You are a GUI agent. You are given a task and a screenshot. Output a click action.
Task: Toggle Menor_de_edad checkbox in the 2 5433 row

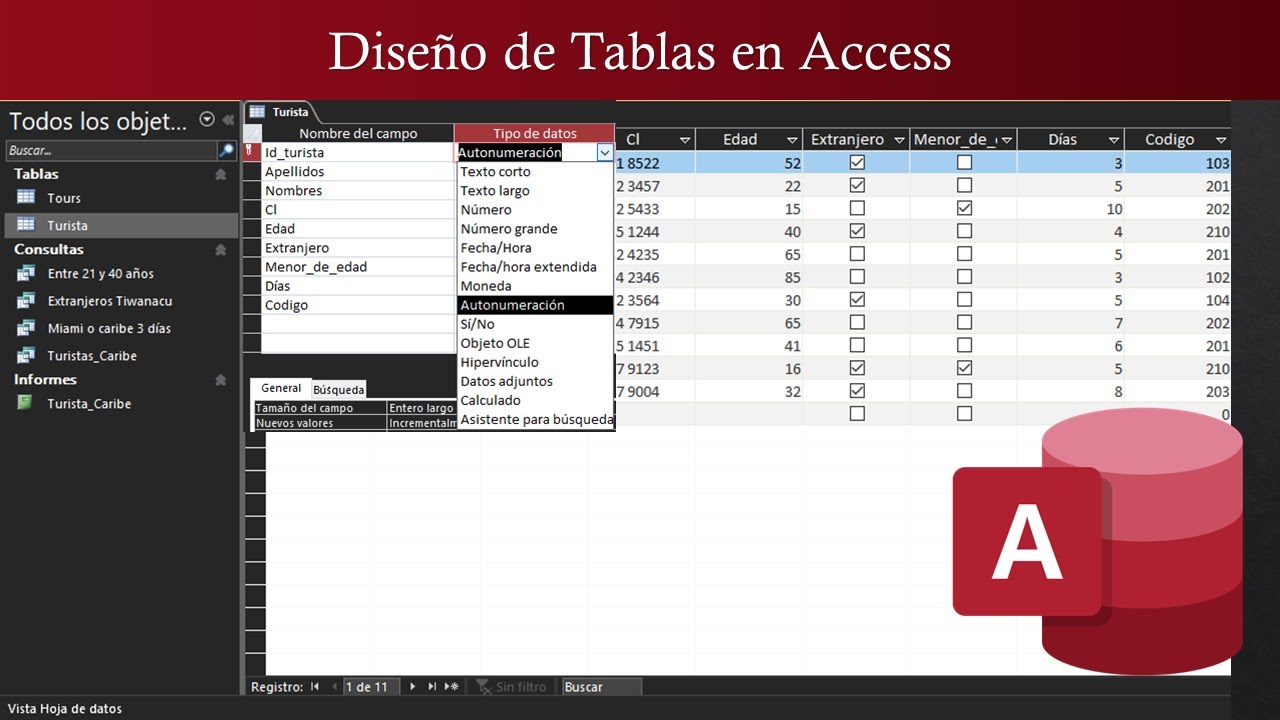964,208
